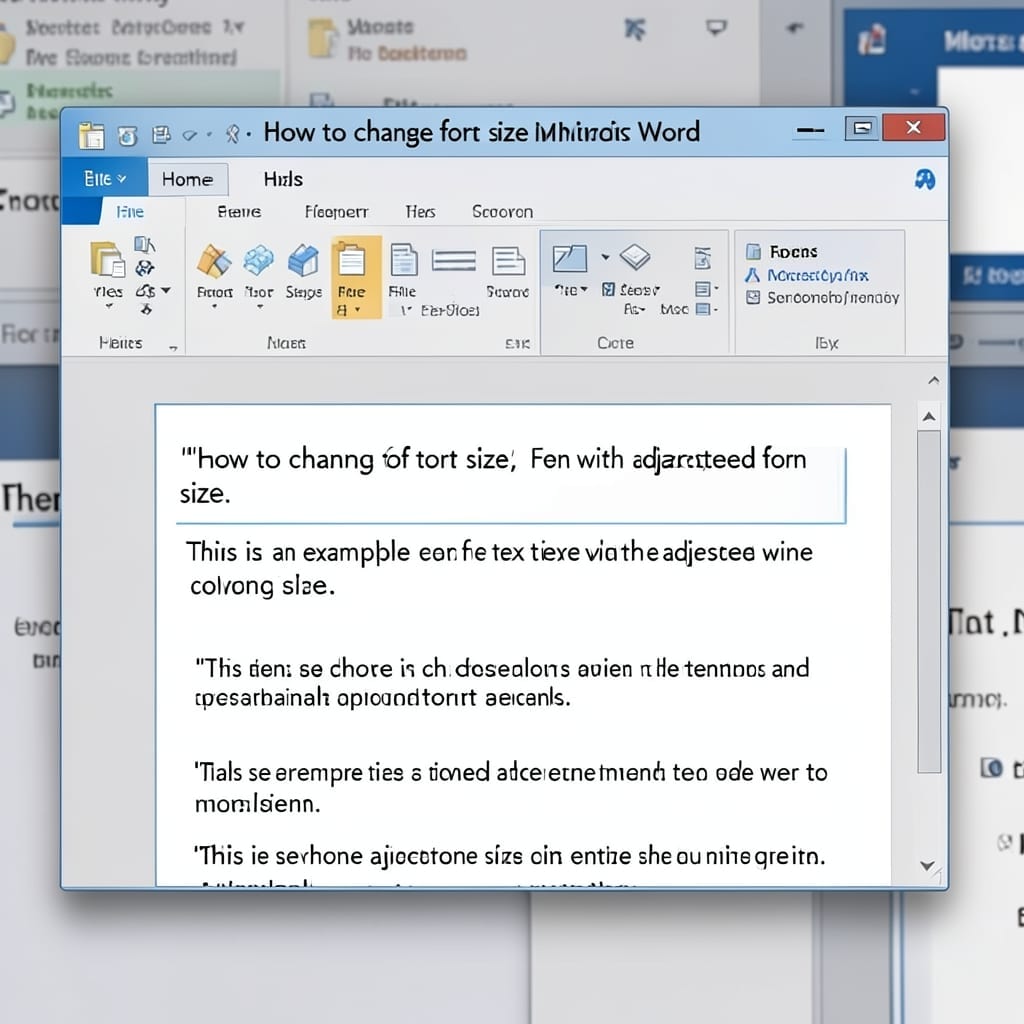The width and height of the screenshot is (1024, 1024).
Task: Click the undo arrow in the title bar
Action: 189,135
